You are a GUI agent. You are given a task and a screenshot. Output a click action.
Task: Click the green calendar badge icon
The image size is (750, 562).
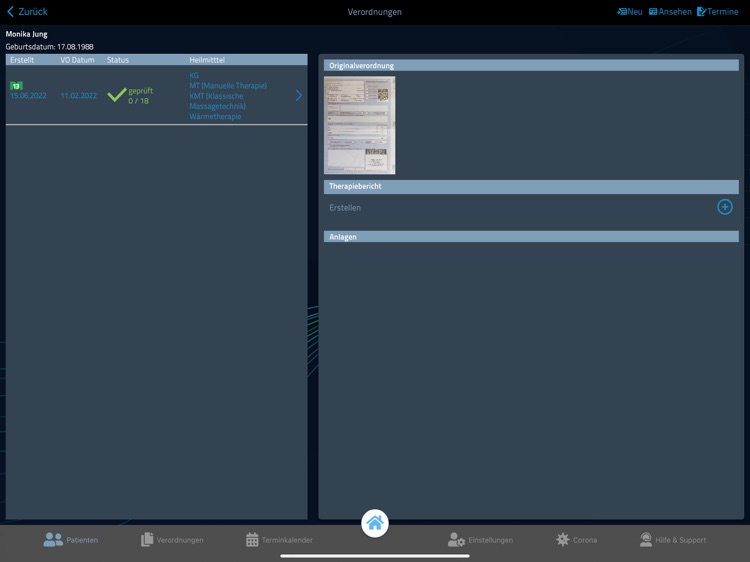click(x=16, y=86)
